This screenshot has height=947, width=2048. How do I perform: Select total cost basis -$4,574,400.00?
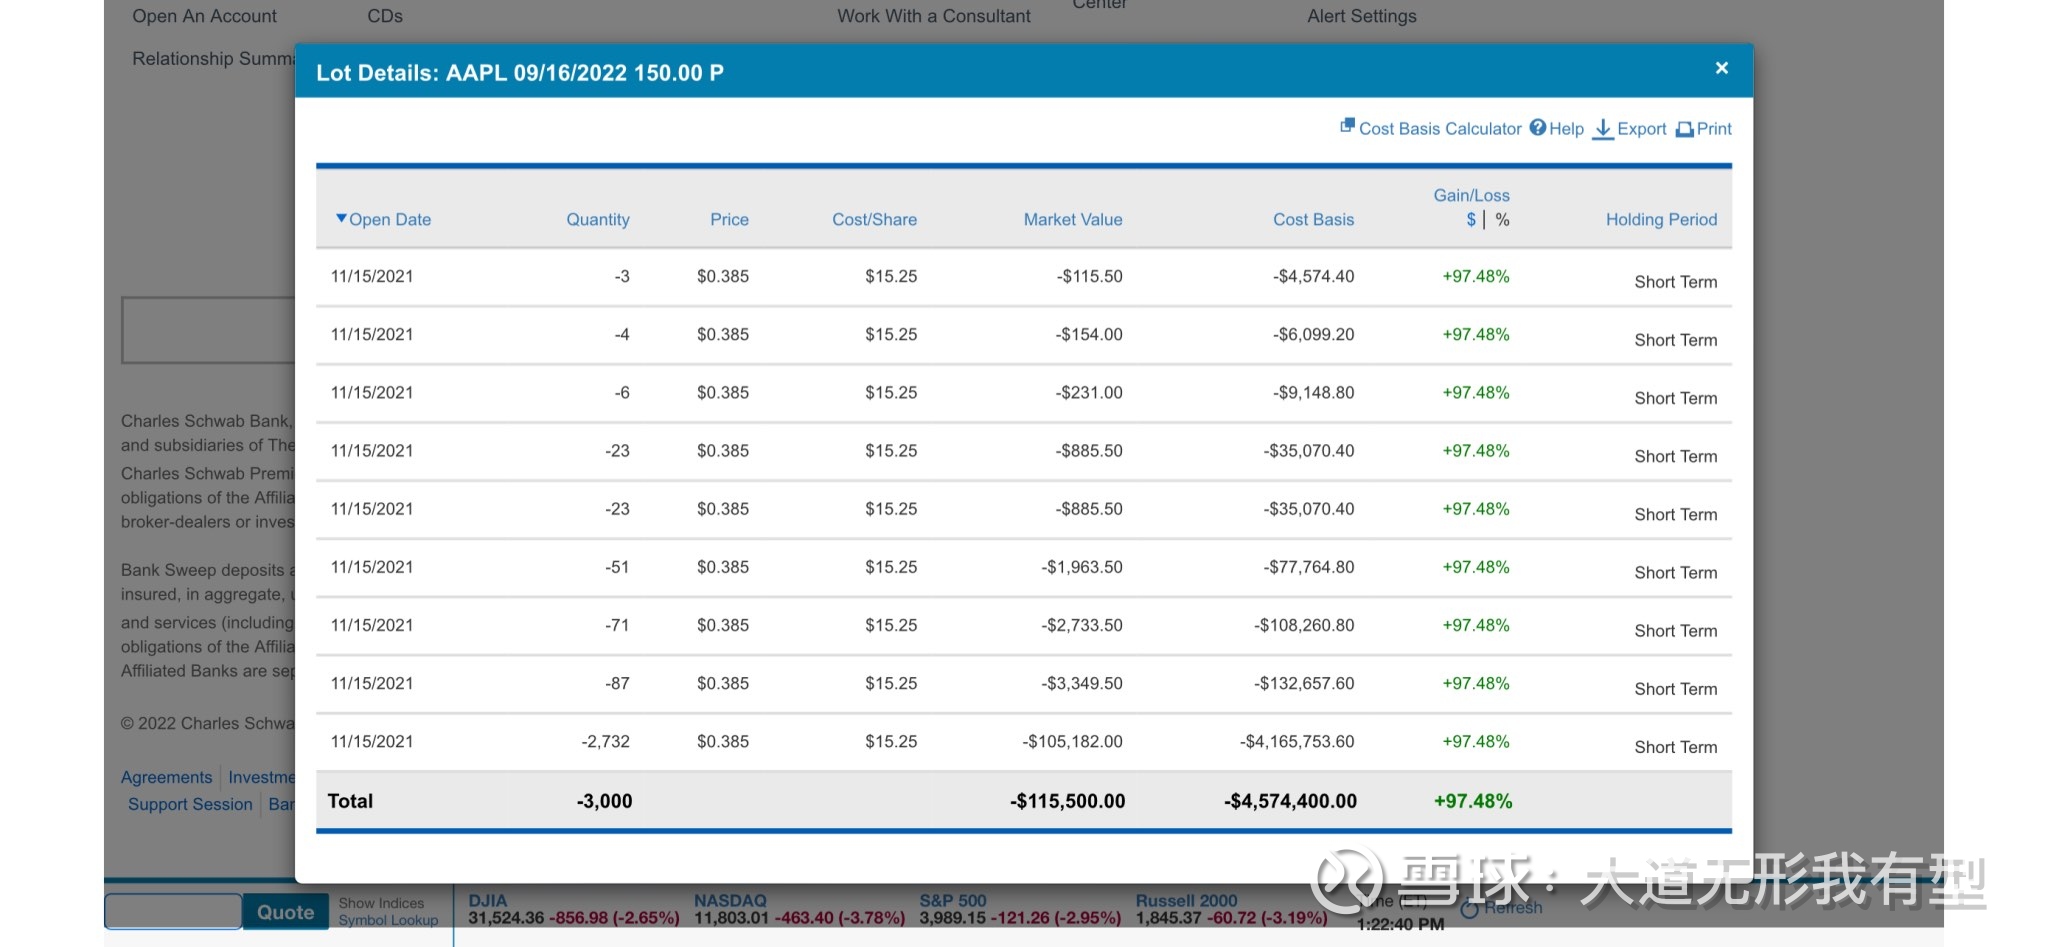[1290, 801]
